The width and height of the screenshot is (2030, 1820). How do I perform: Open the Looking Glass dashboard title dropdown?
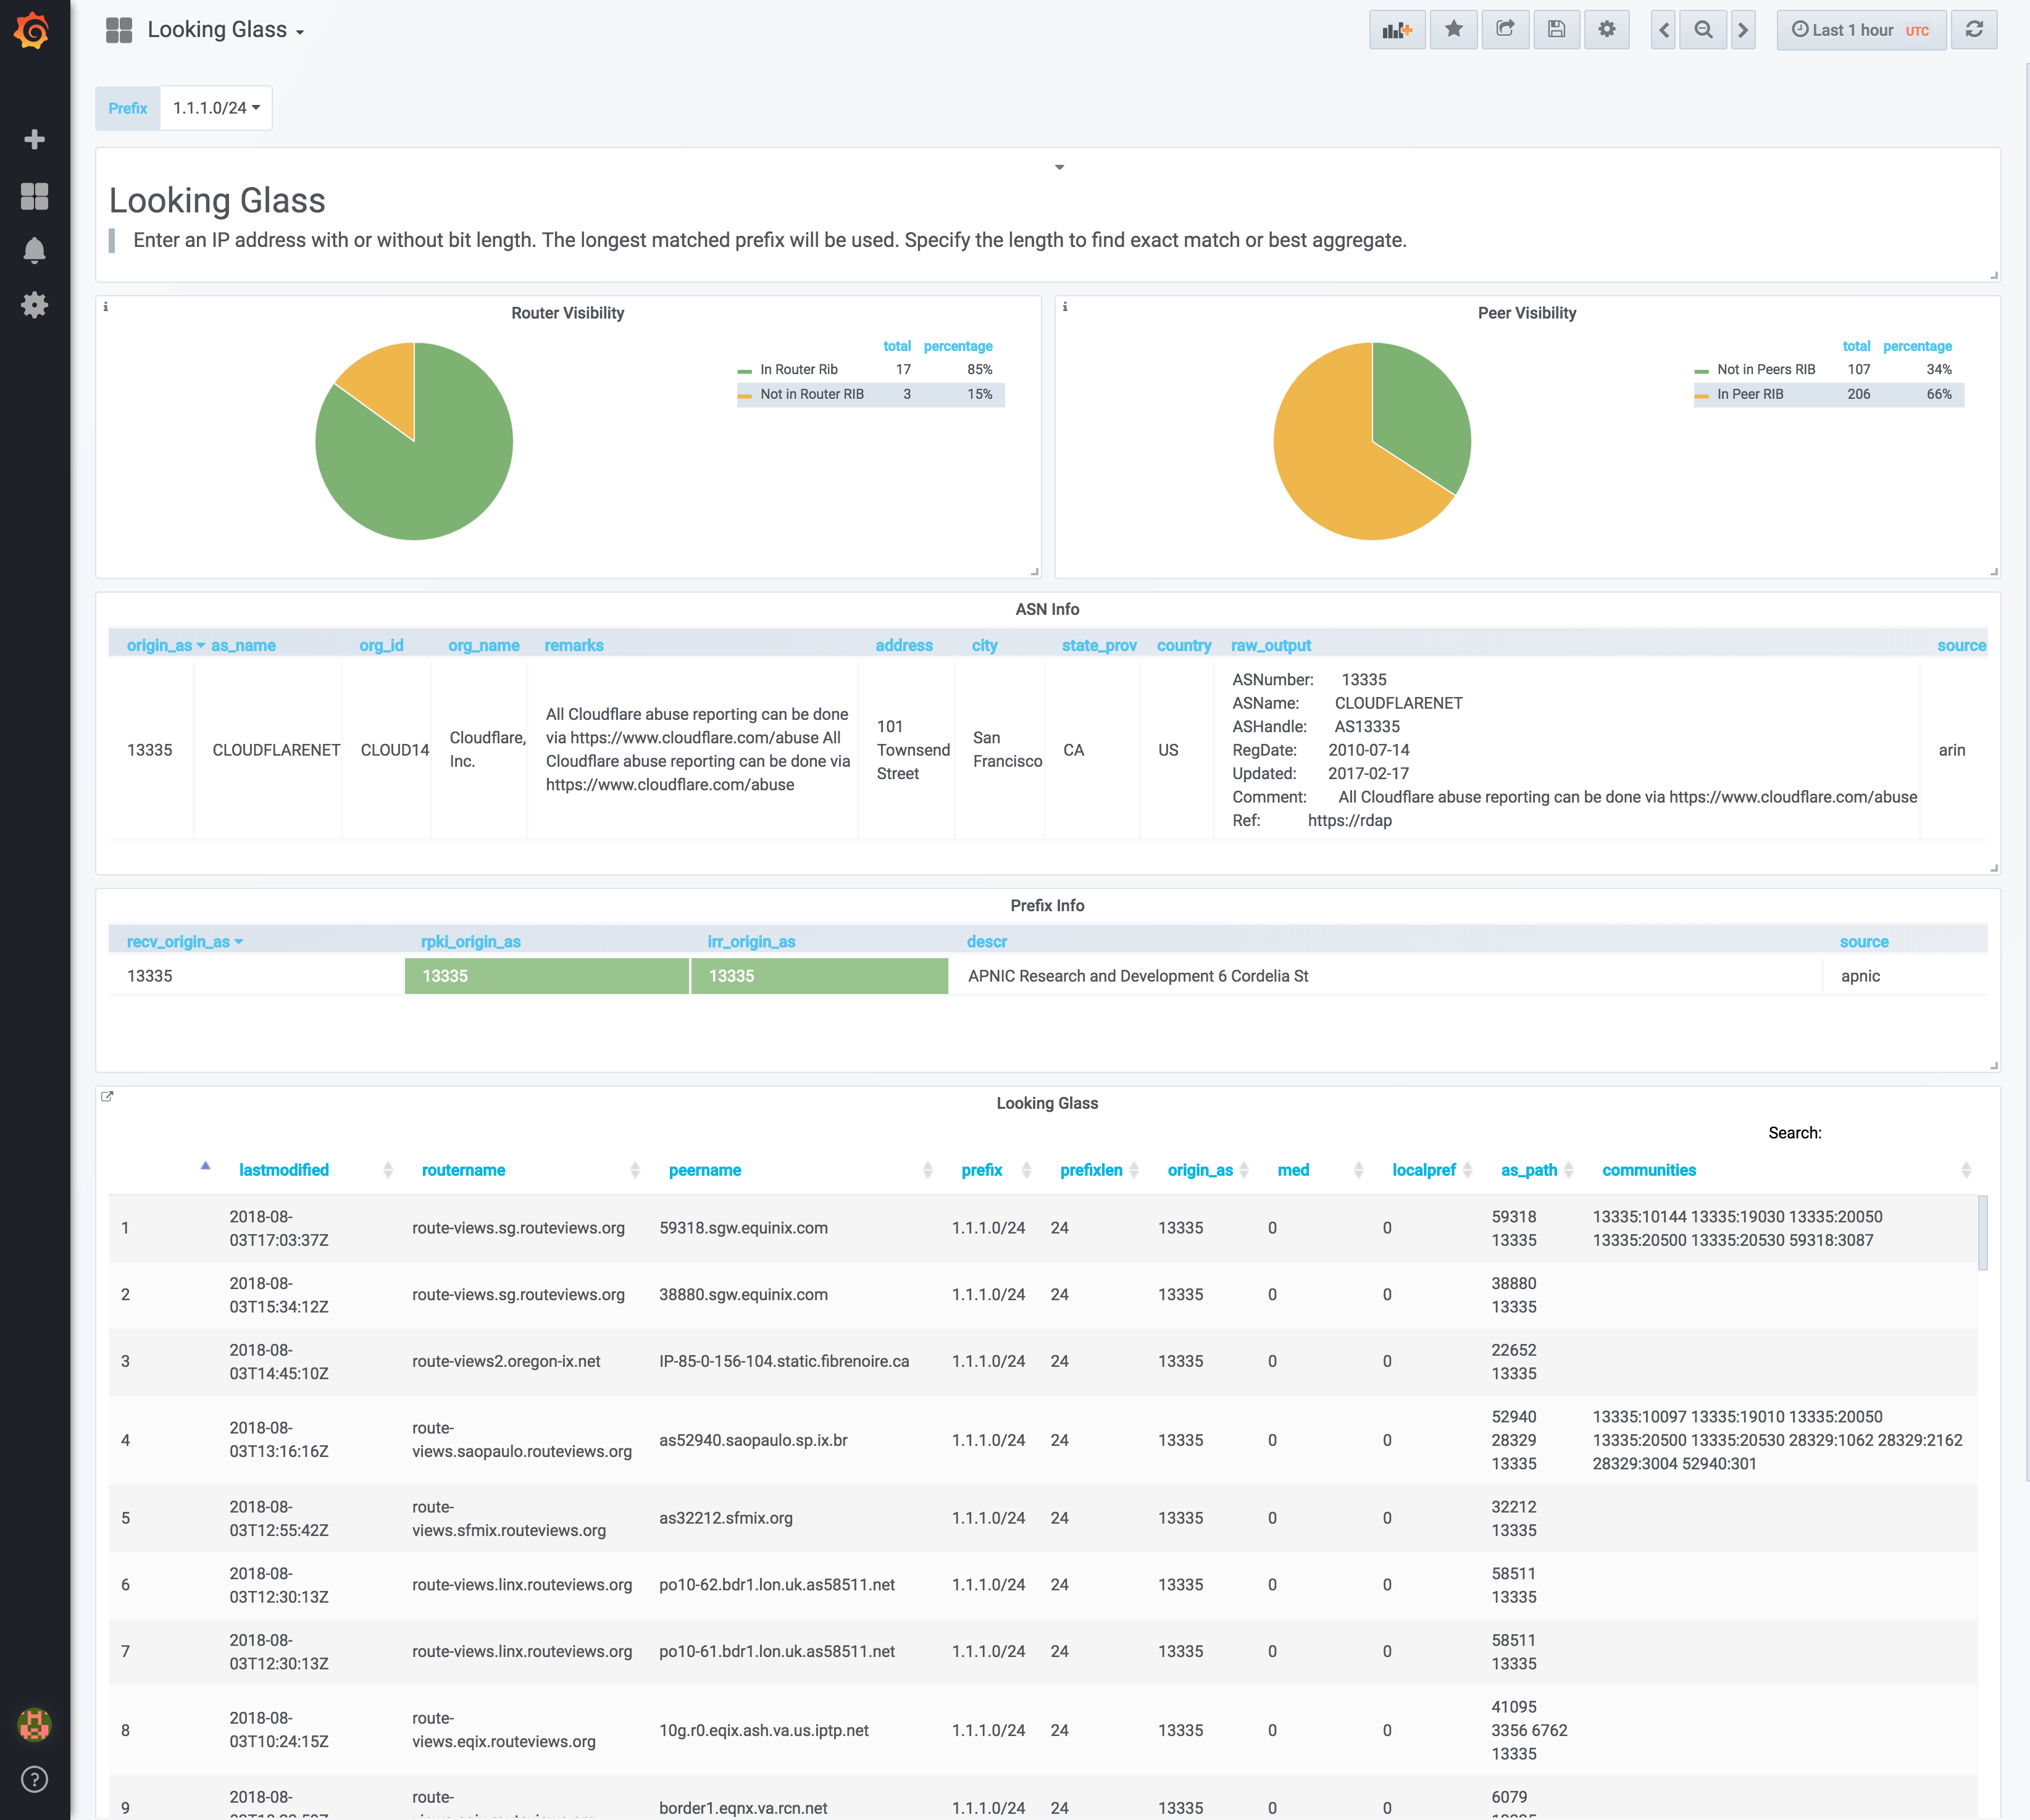(x=226, y=30)
